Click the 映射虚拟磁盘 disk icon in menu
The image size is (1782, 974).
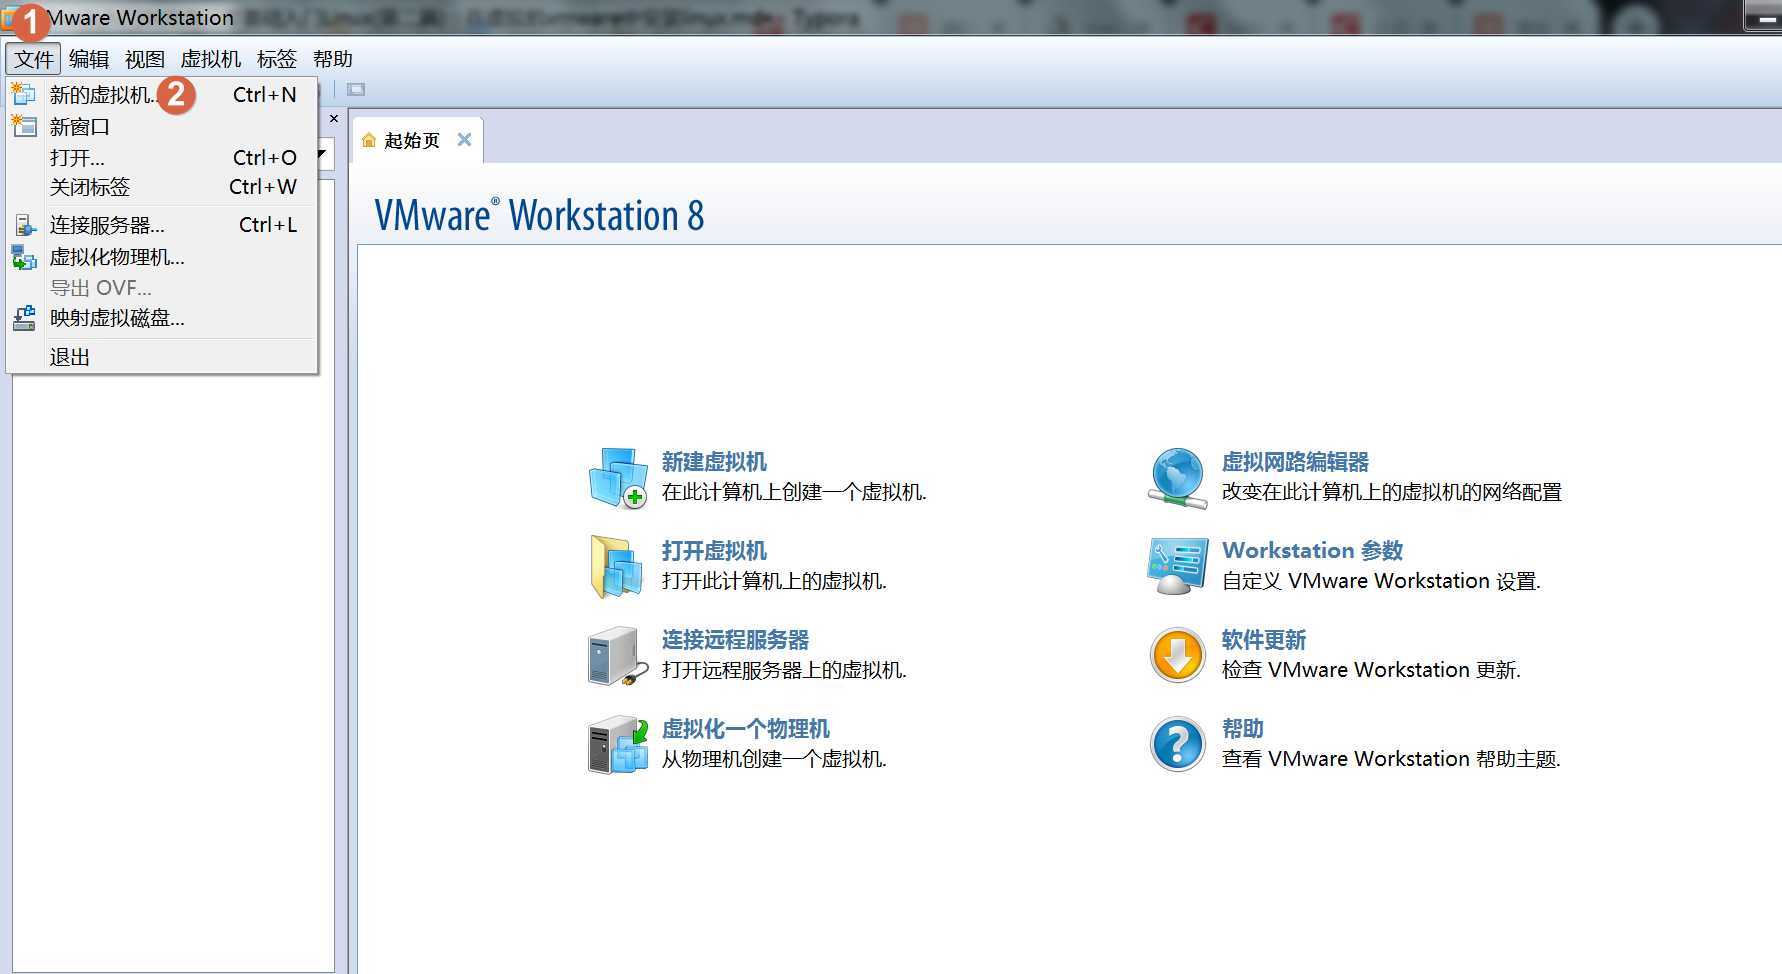(x=24, y=318)
